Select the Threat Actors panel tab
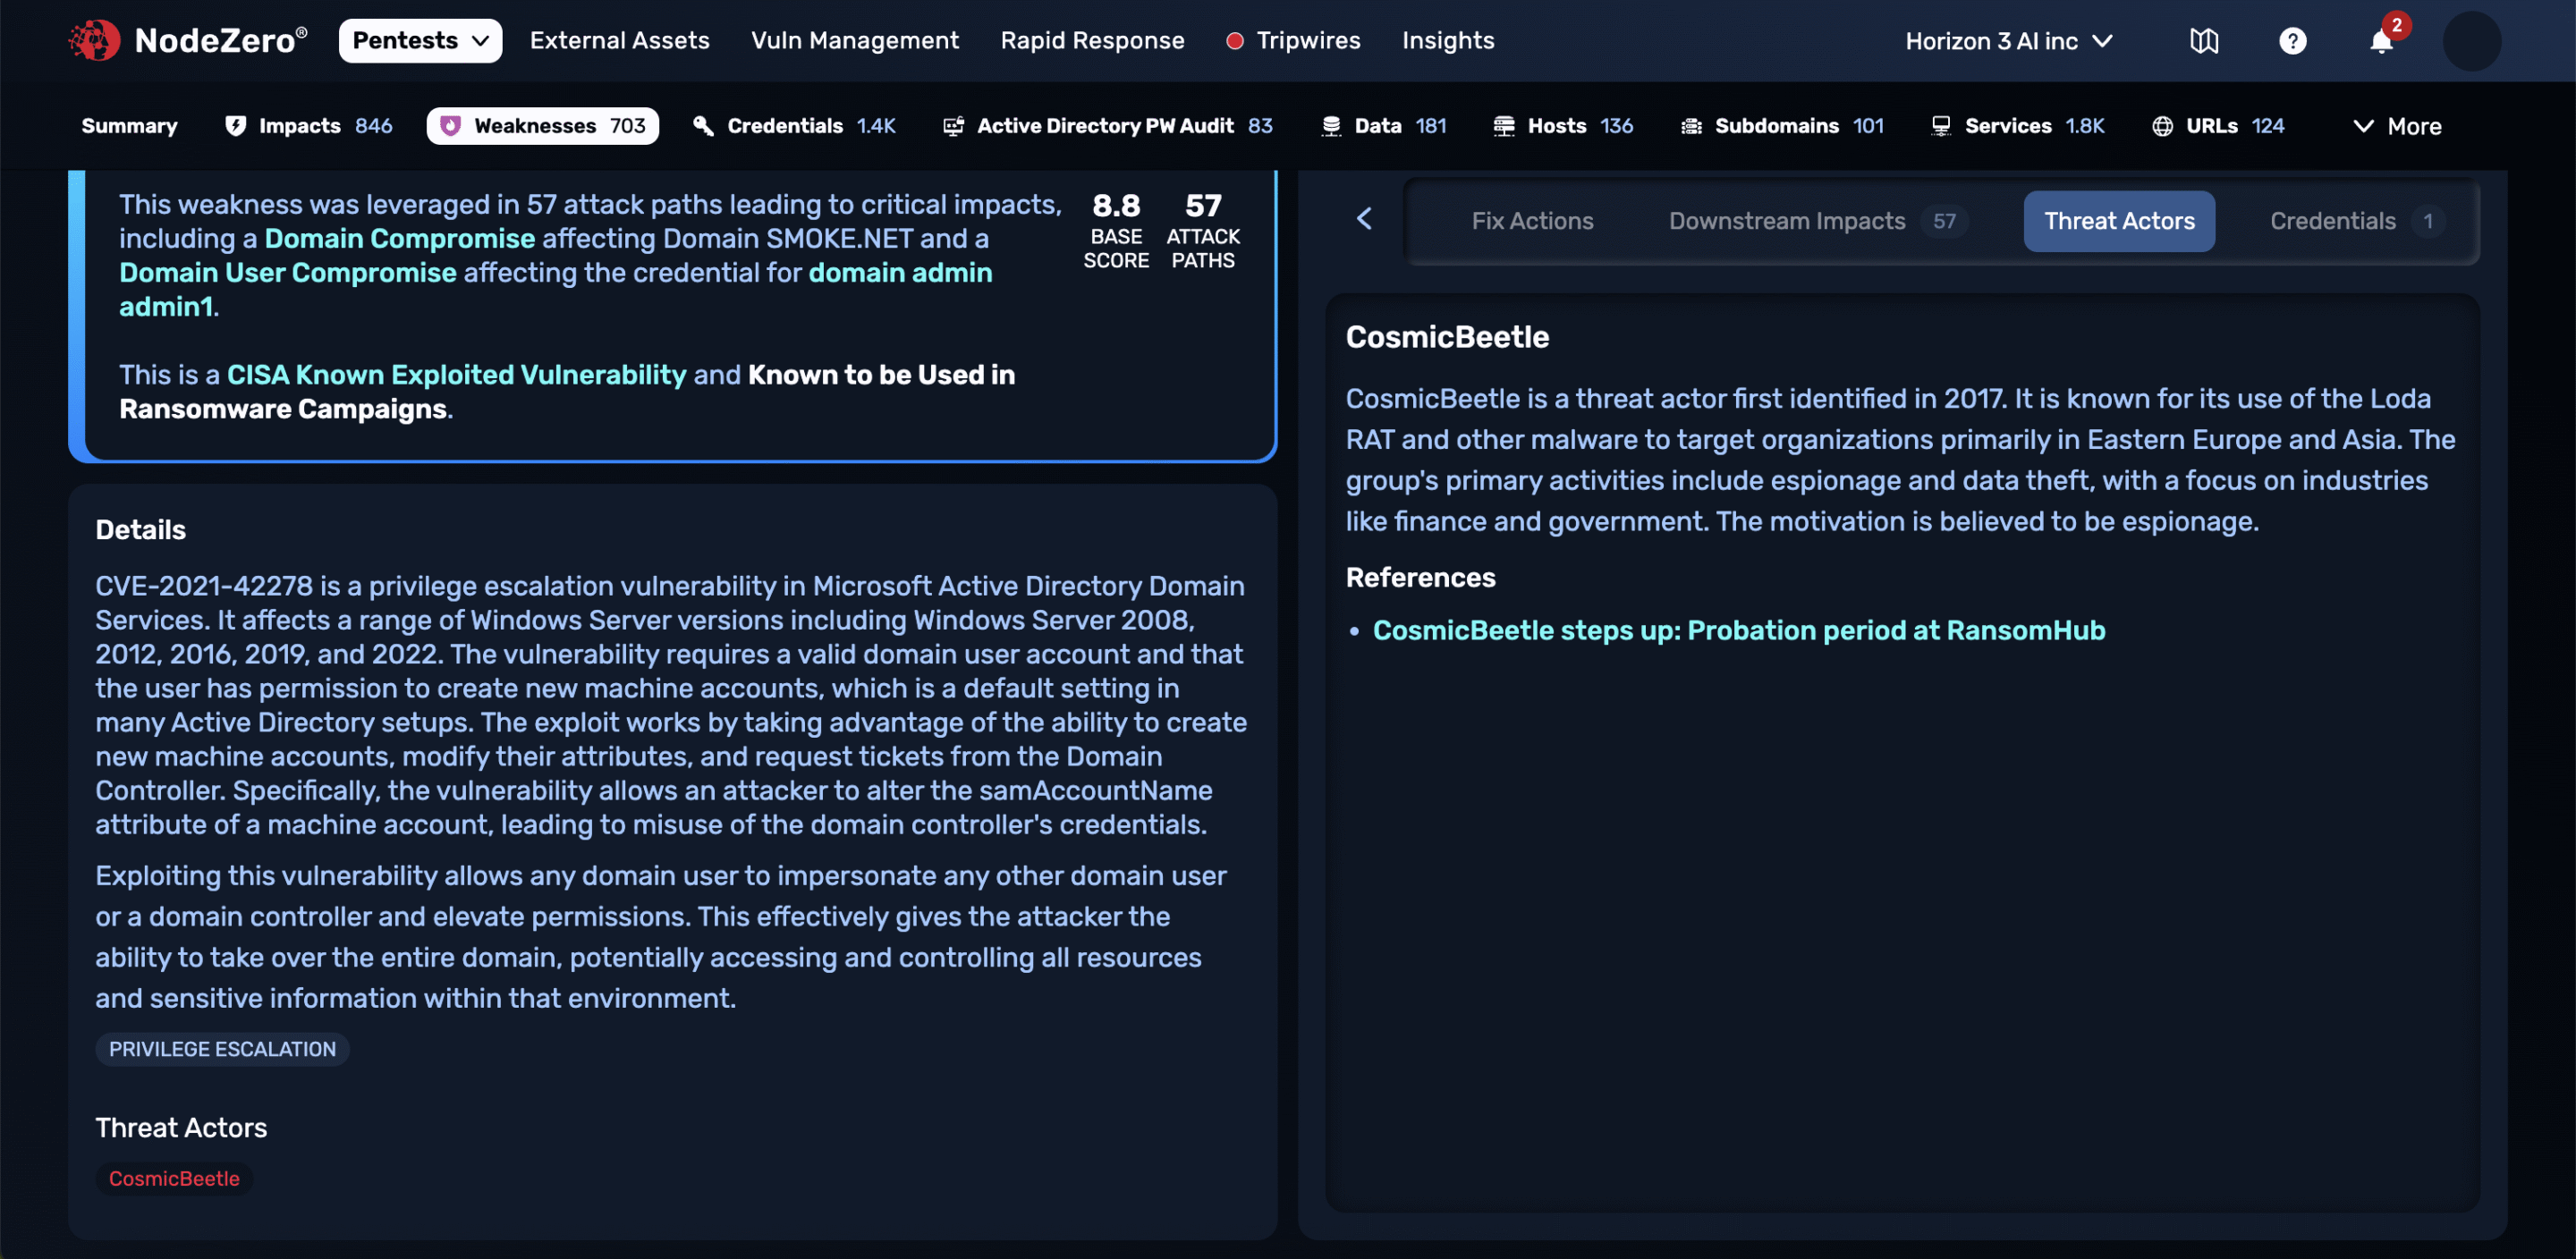Screen dimensions: 2576x1259 point(2118,221)
